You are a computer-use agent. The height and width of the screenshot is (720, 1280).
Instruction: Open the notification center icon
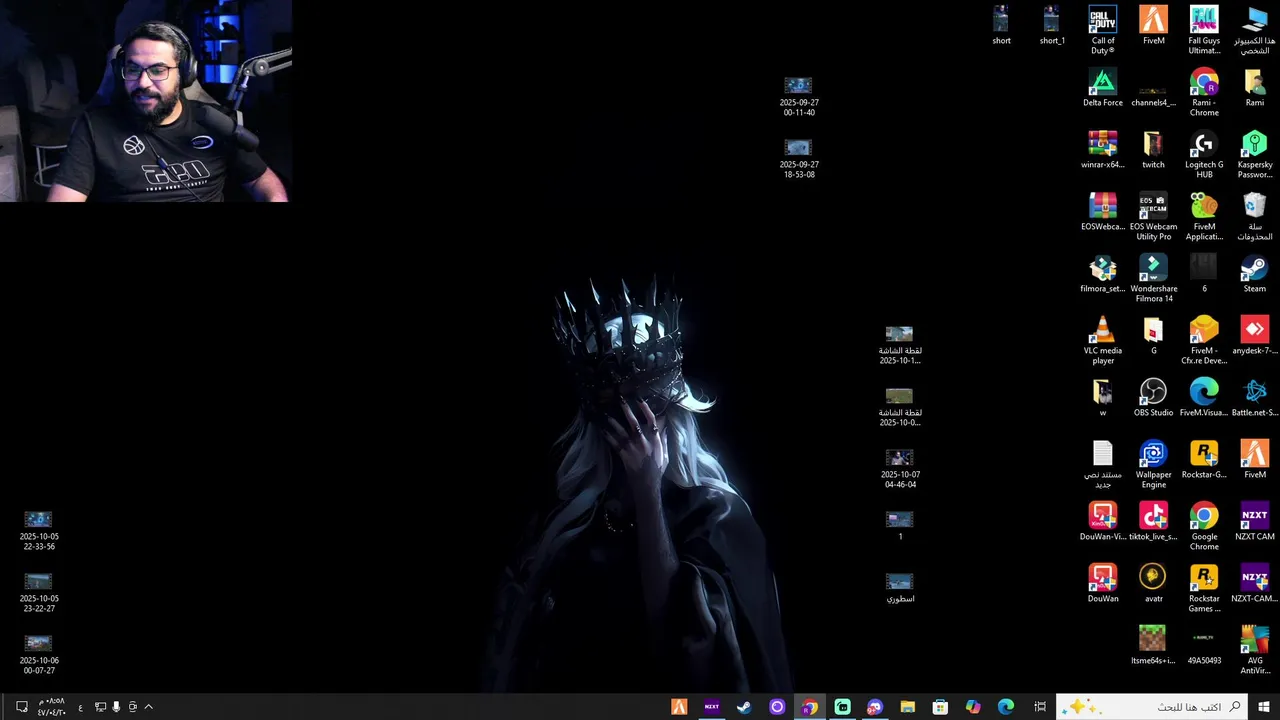pos(22,707)
